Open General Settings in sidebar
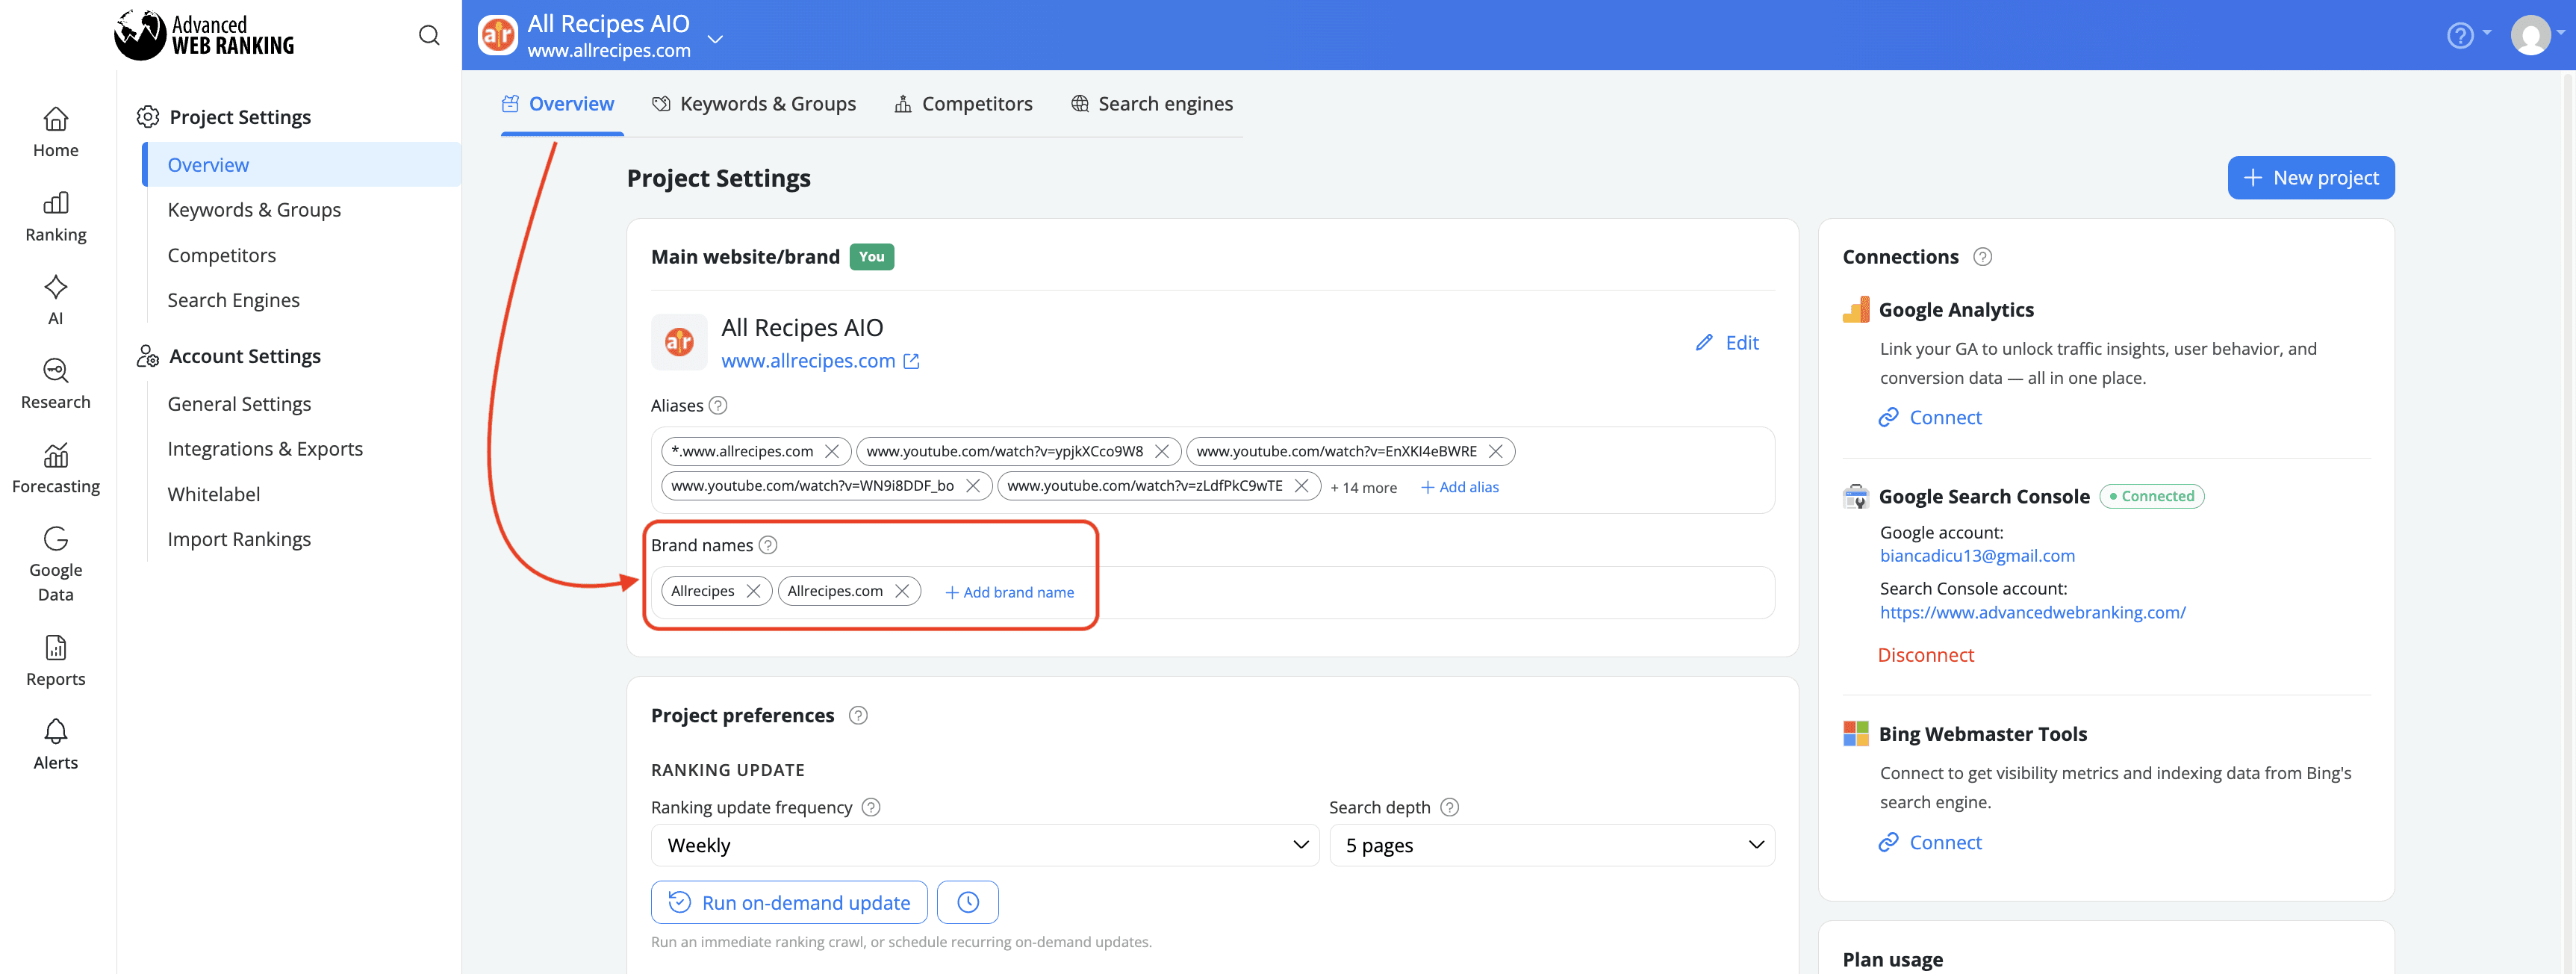Image resolution: width=2576 pixels, height=974 pixels. tap(239, 405)
